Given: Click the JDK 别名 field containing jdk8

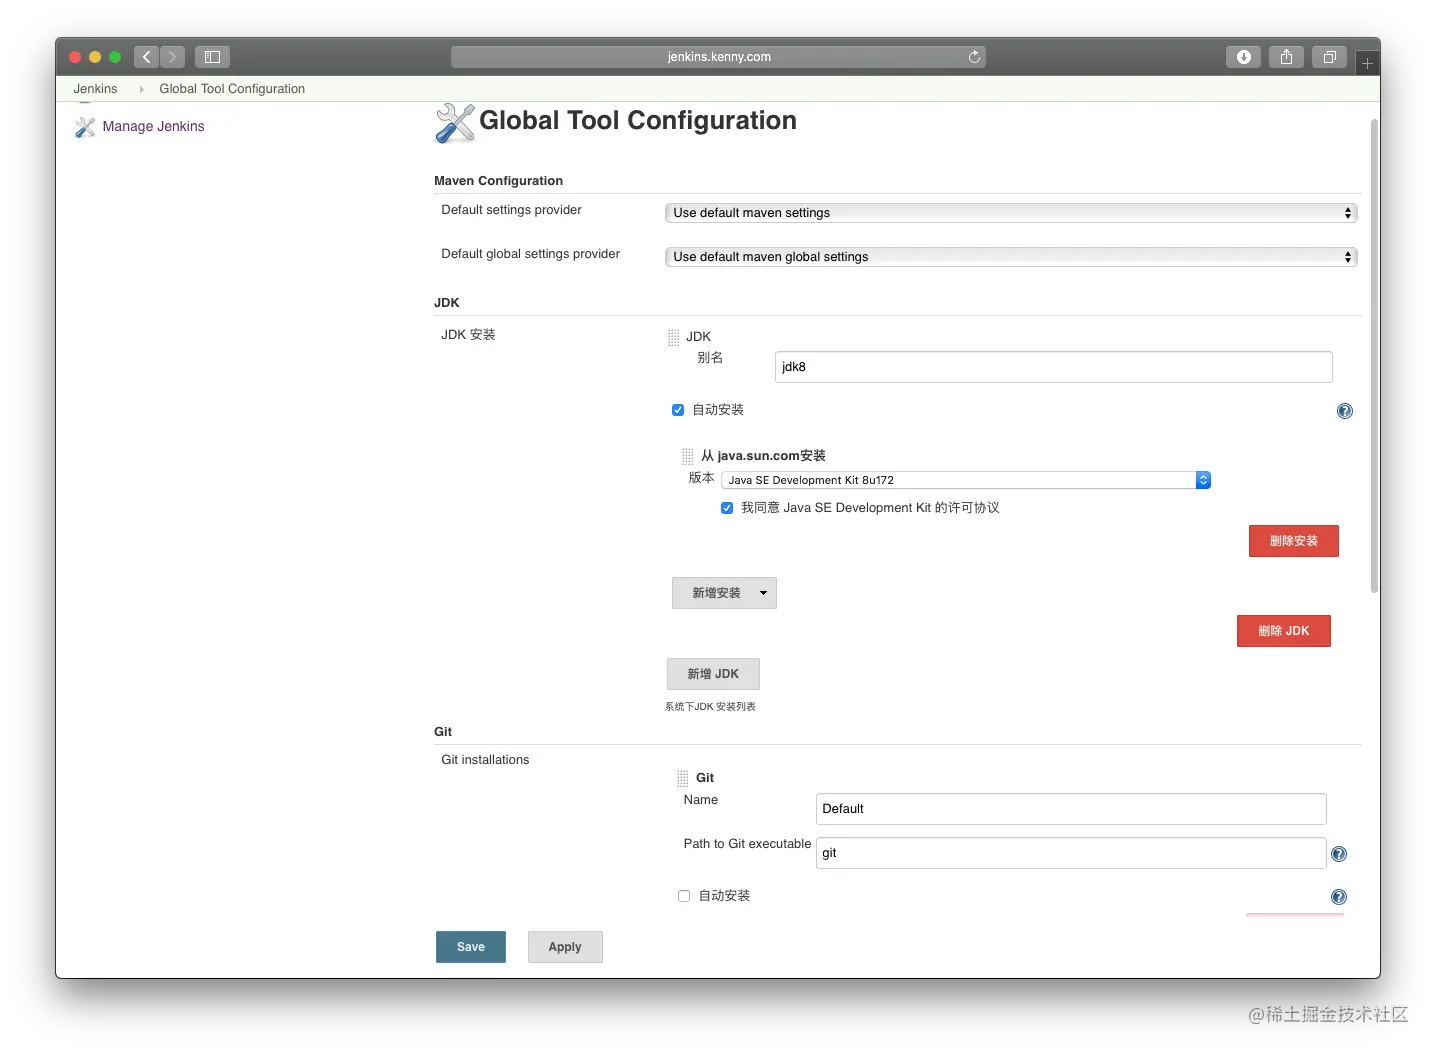Looking at the screenshot, I should pos(1054,367).
